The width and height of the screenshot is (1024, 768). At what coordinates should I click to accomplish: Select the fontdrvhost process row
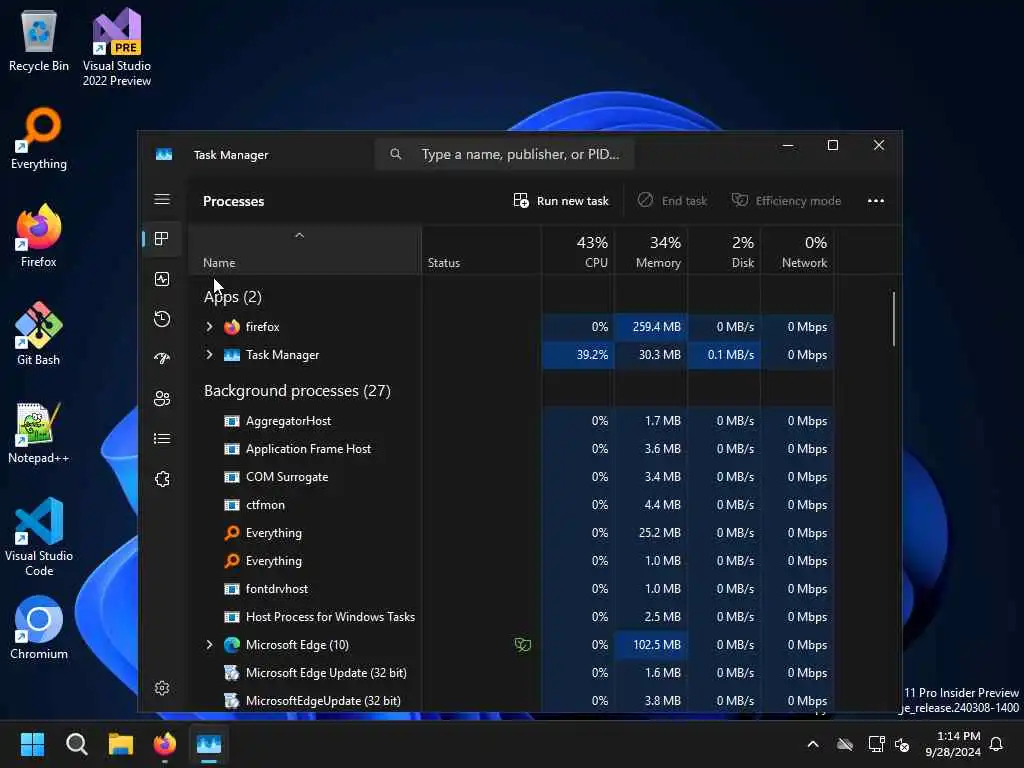point(511,588)
